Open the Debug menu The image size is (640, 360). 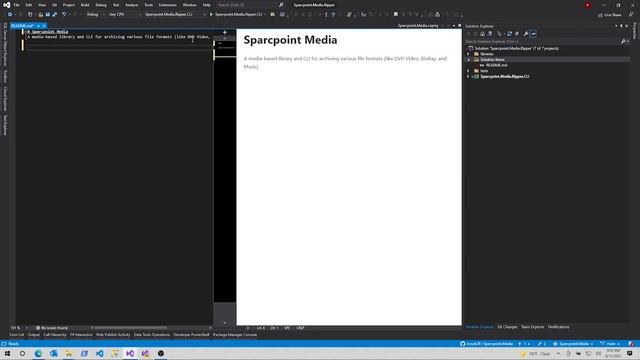pos(101,5)
